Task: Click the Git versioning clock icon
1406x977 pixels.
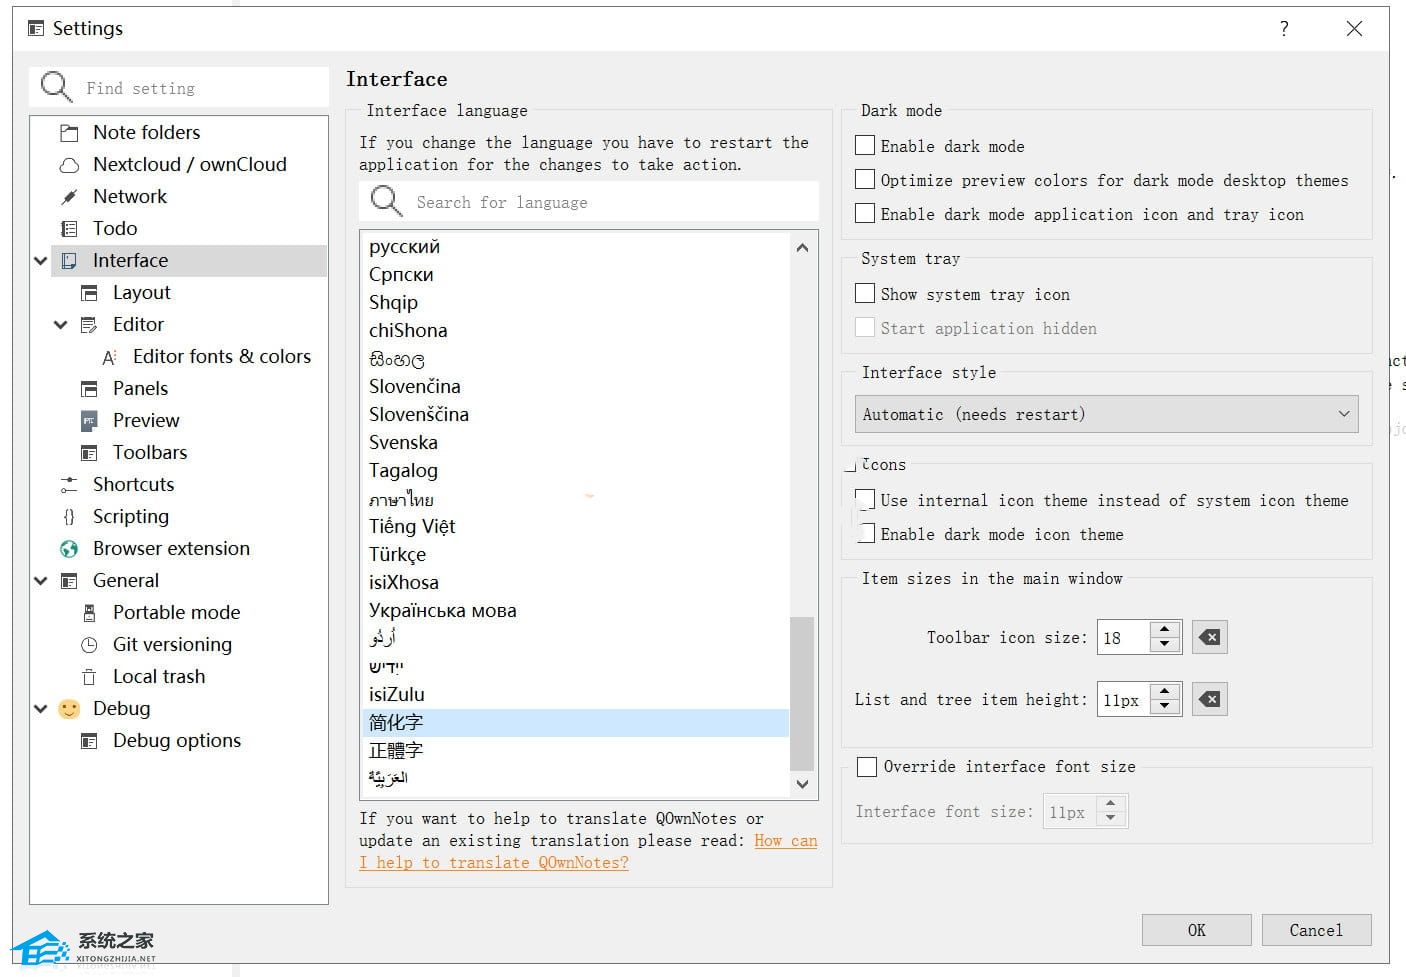Action: click(x=89, y=645)
